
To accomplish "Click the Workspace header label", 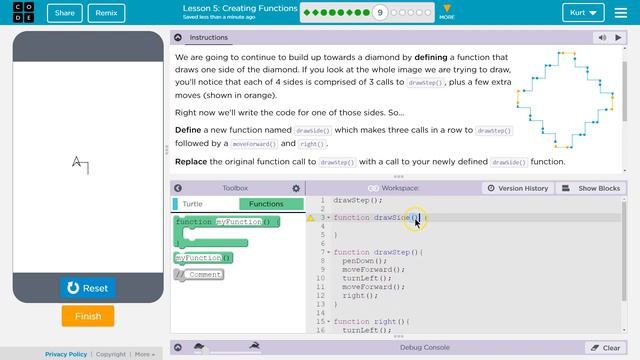I will click(400, 188).
